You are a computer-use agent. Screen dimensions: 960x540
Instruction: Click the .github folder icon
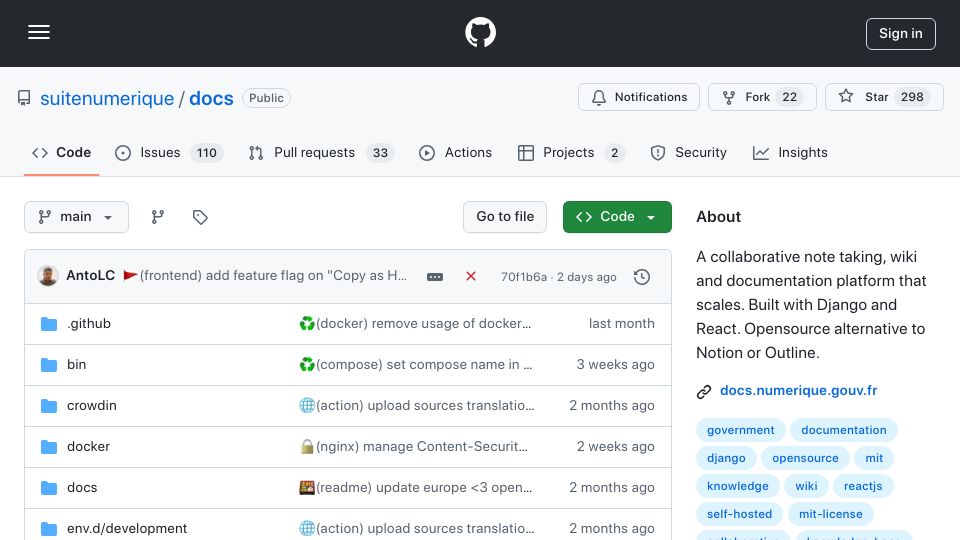49,324
